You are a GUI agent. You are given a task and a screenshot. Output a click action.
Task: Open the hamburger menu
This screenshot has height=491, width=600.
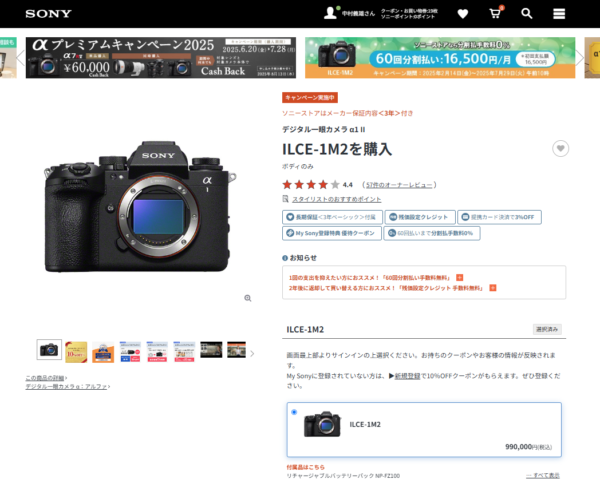click(559, 14)
